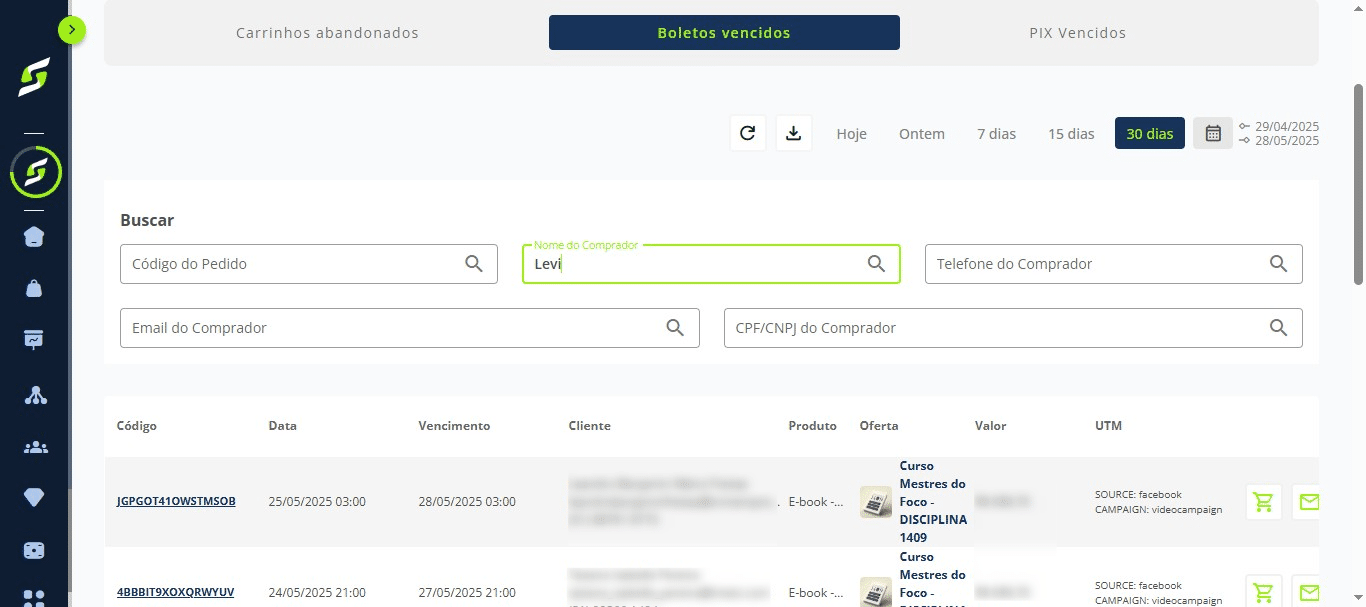Viewport: 1366px width, 607px height.
Task: Open the network nodes sidebar icon
Action: click(x=35, y=394)
